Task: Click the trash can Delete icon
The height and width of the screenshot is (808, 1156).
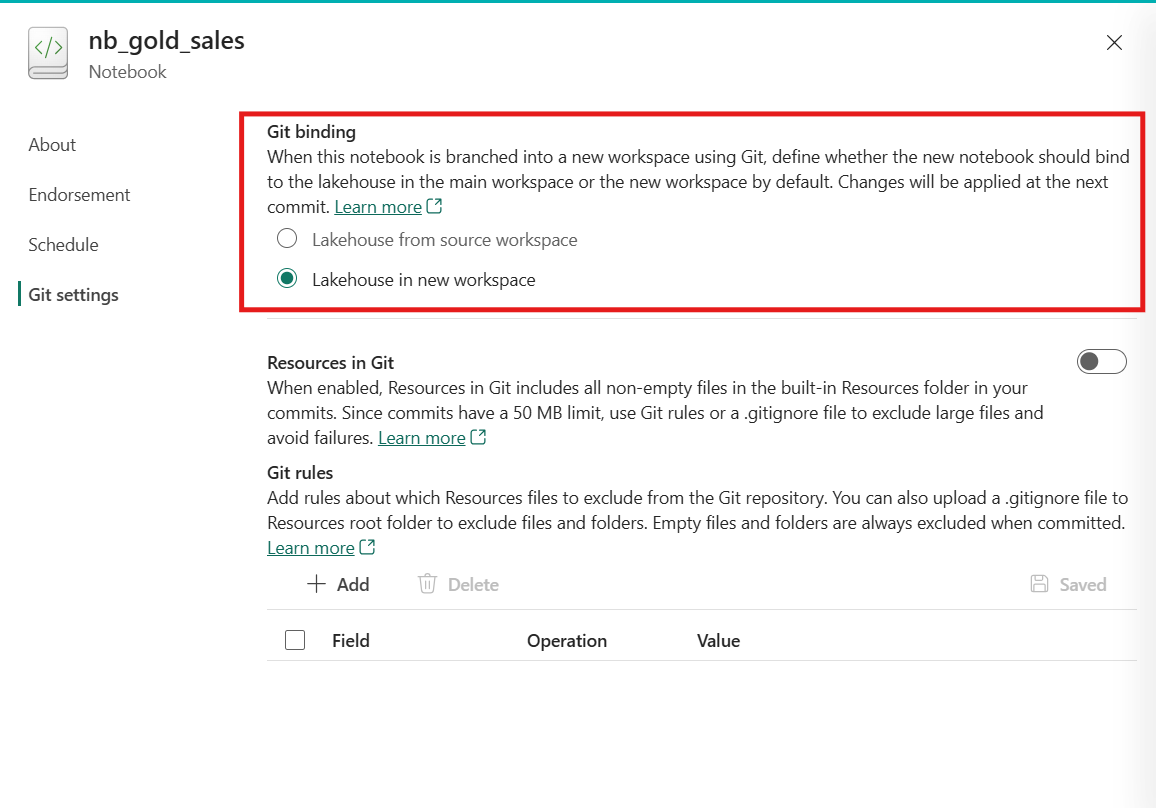Action: point(428,584)
